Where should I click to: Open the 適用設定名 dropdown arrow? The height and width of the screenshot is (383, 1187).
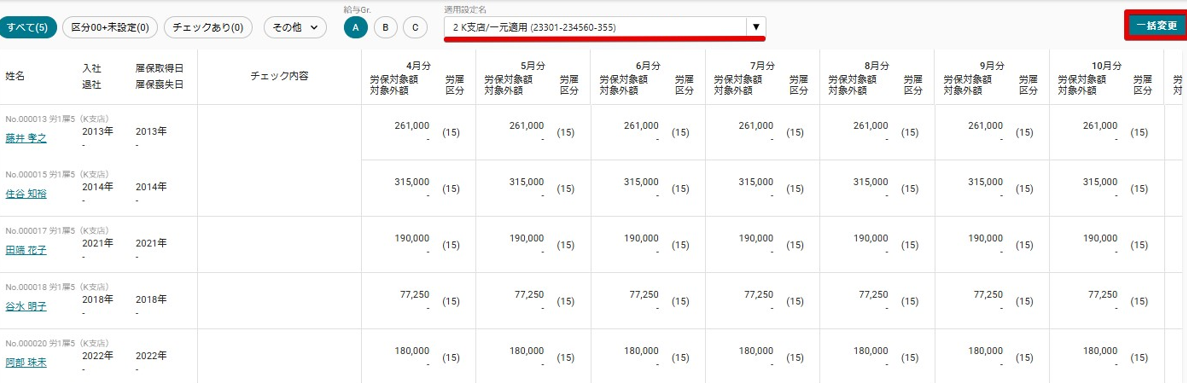point(756,27)
